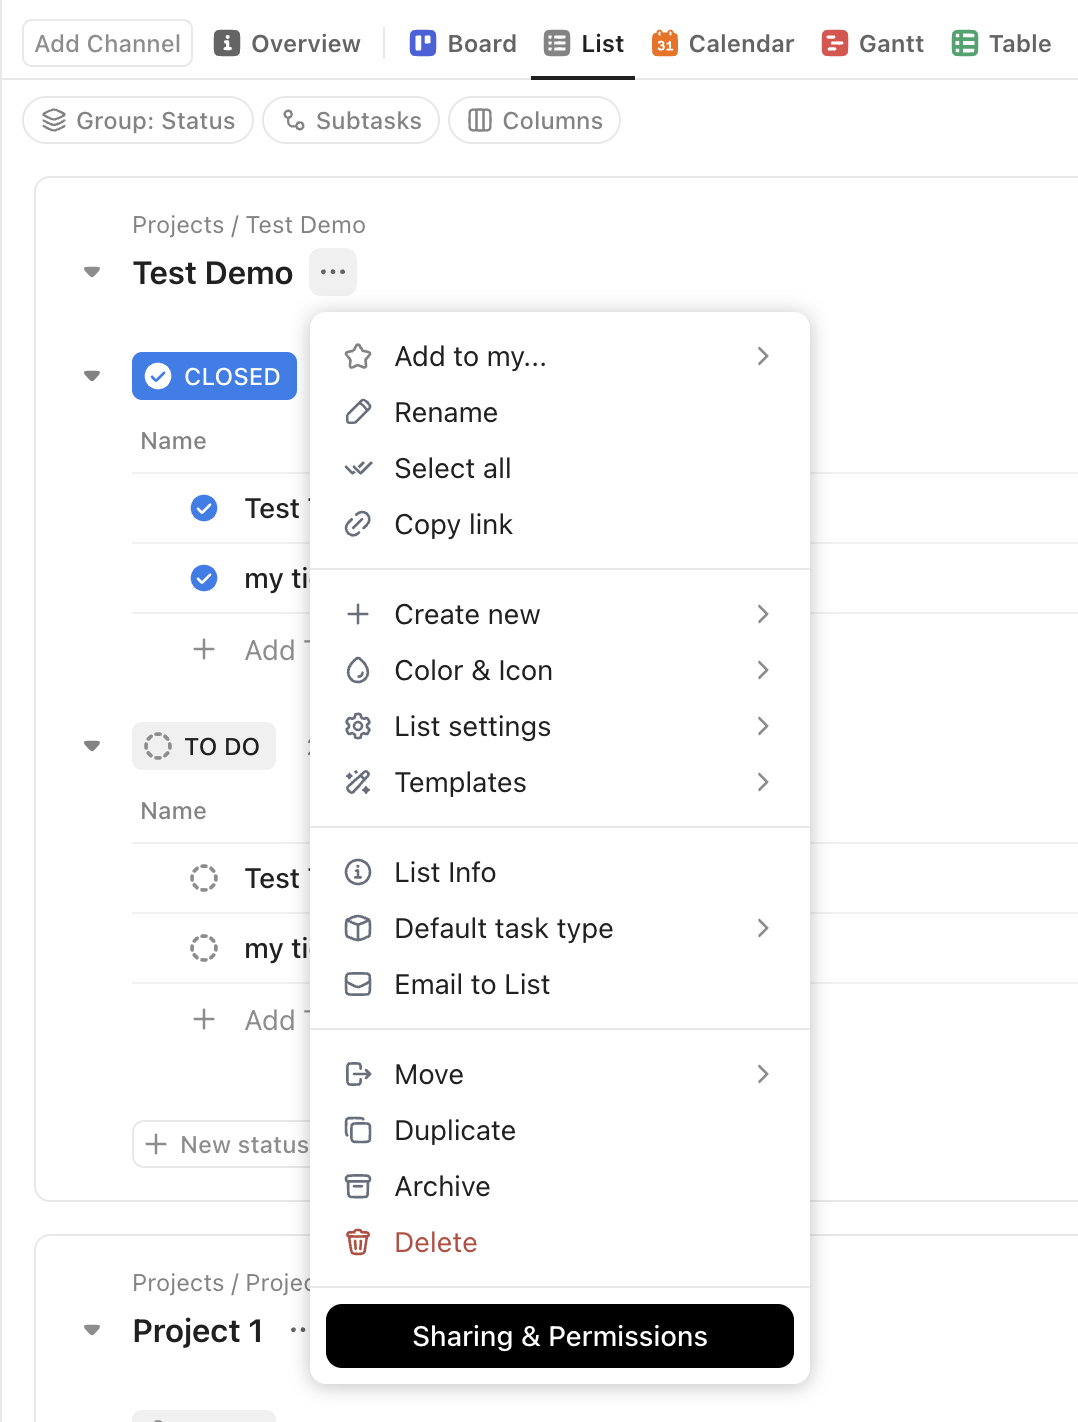Image resolution: width=1078 pixels, height=1422 pixels.
Task: Click the Rename pencil icon
Action: pyautogui.click(x=358, y=412)
